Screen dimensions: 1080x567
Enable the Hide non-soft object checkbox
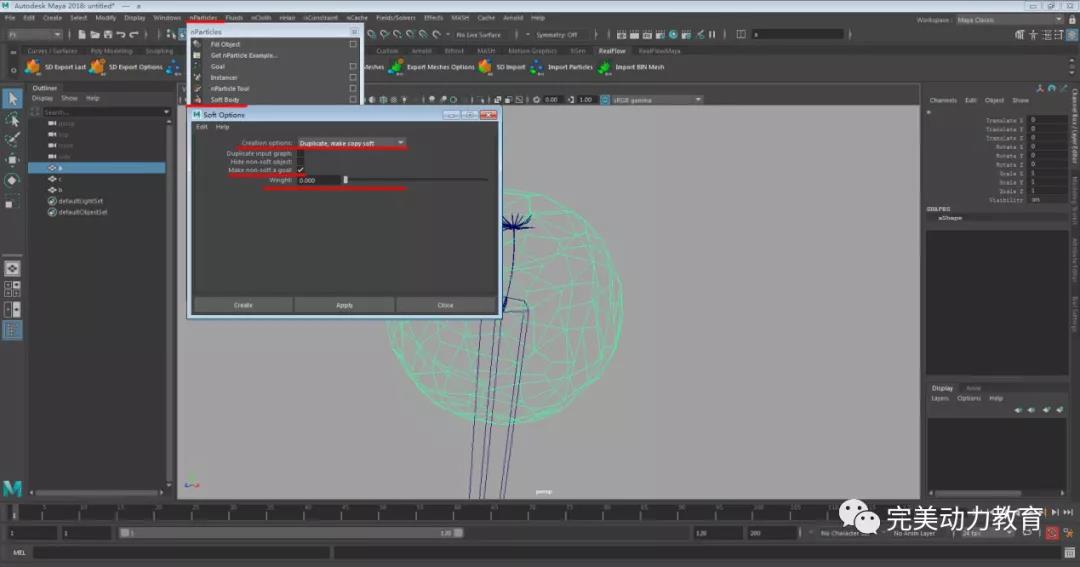[x=300, y=162]
